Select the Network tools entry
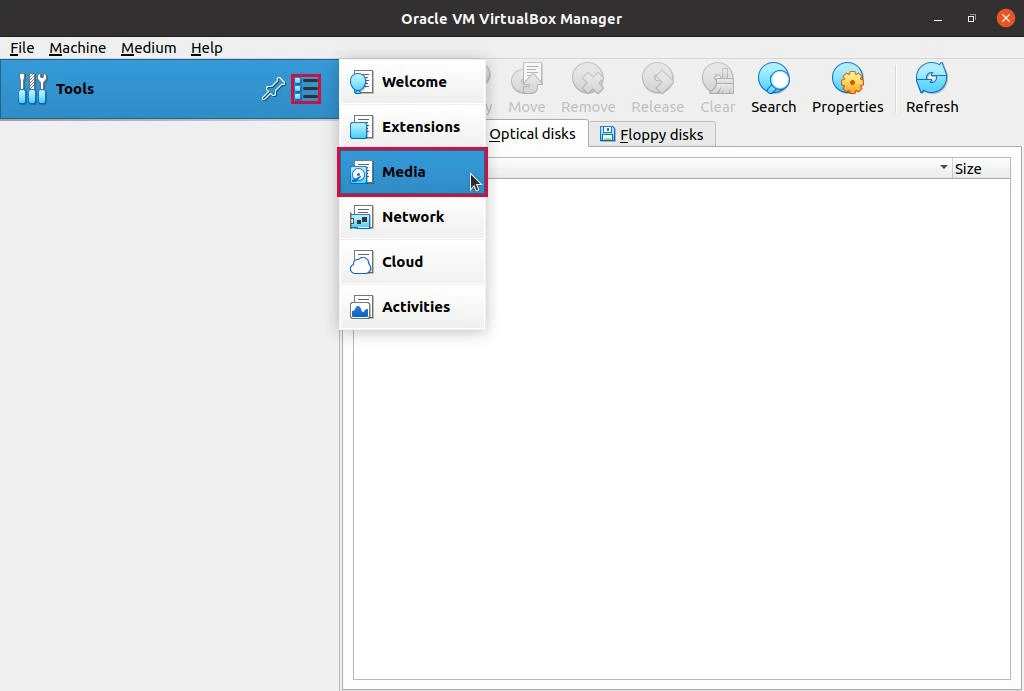 (411, 216)
